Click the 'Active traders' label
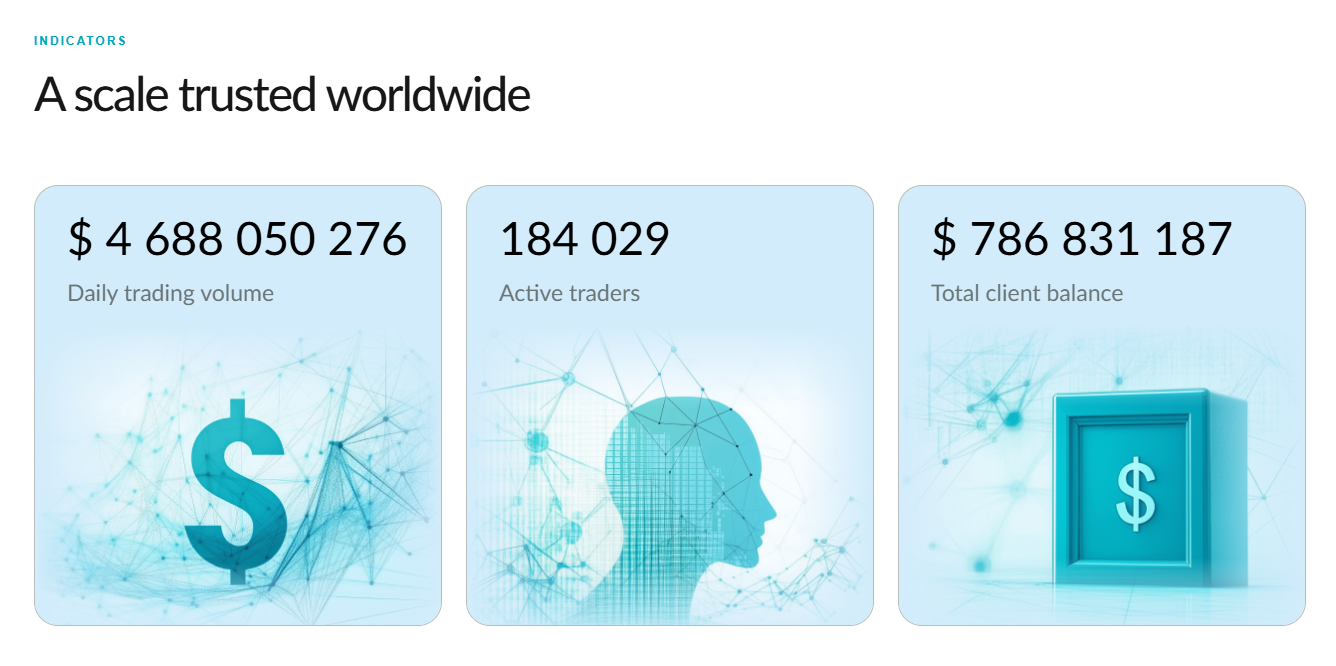Screen dimensions: 1336x666 569,293
